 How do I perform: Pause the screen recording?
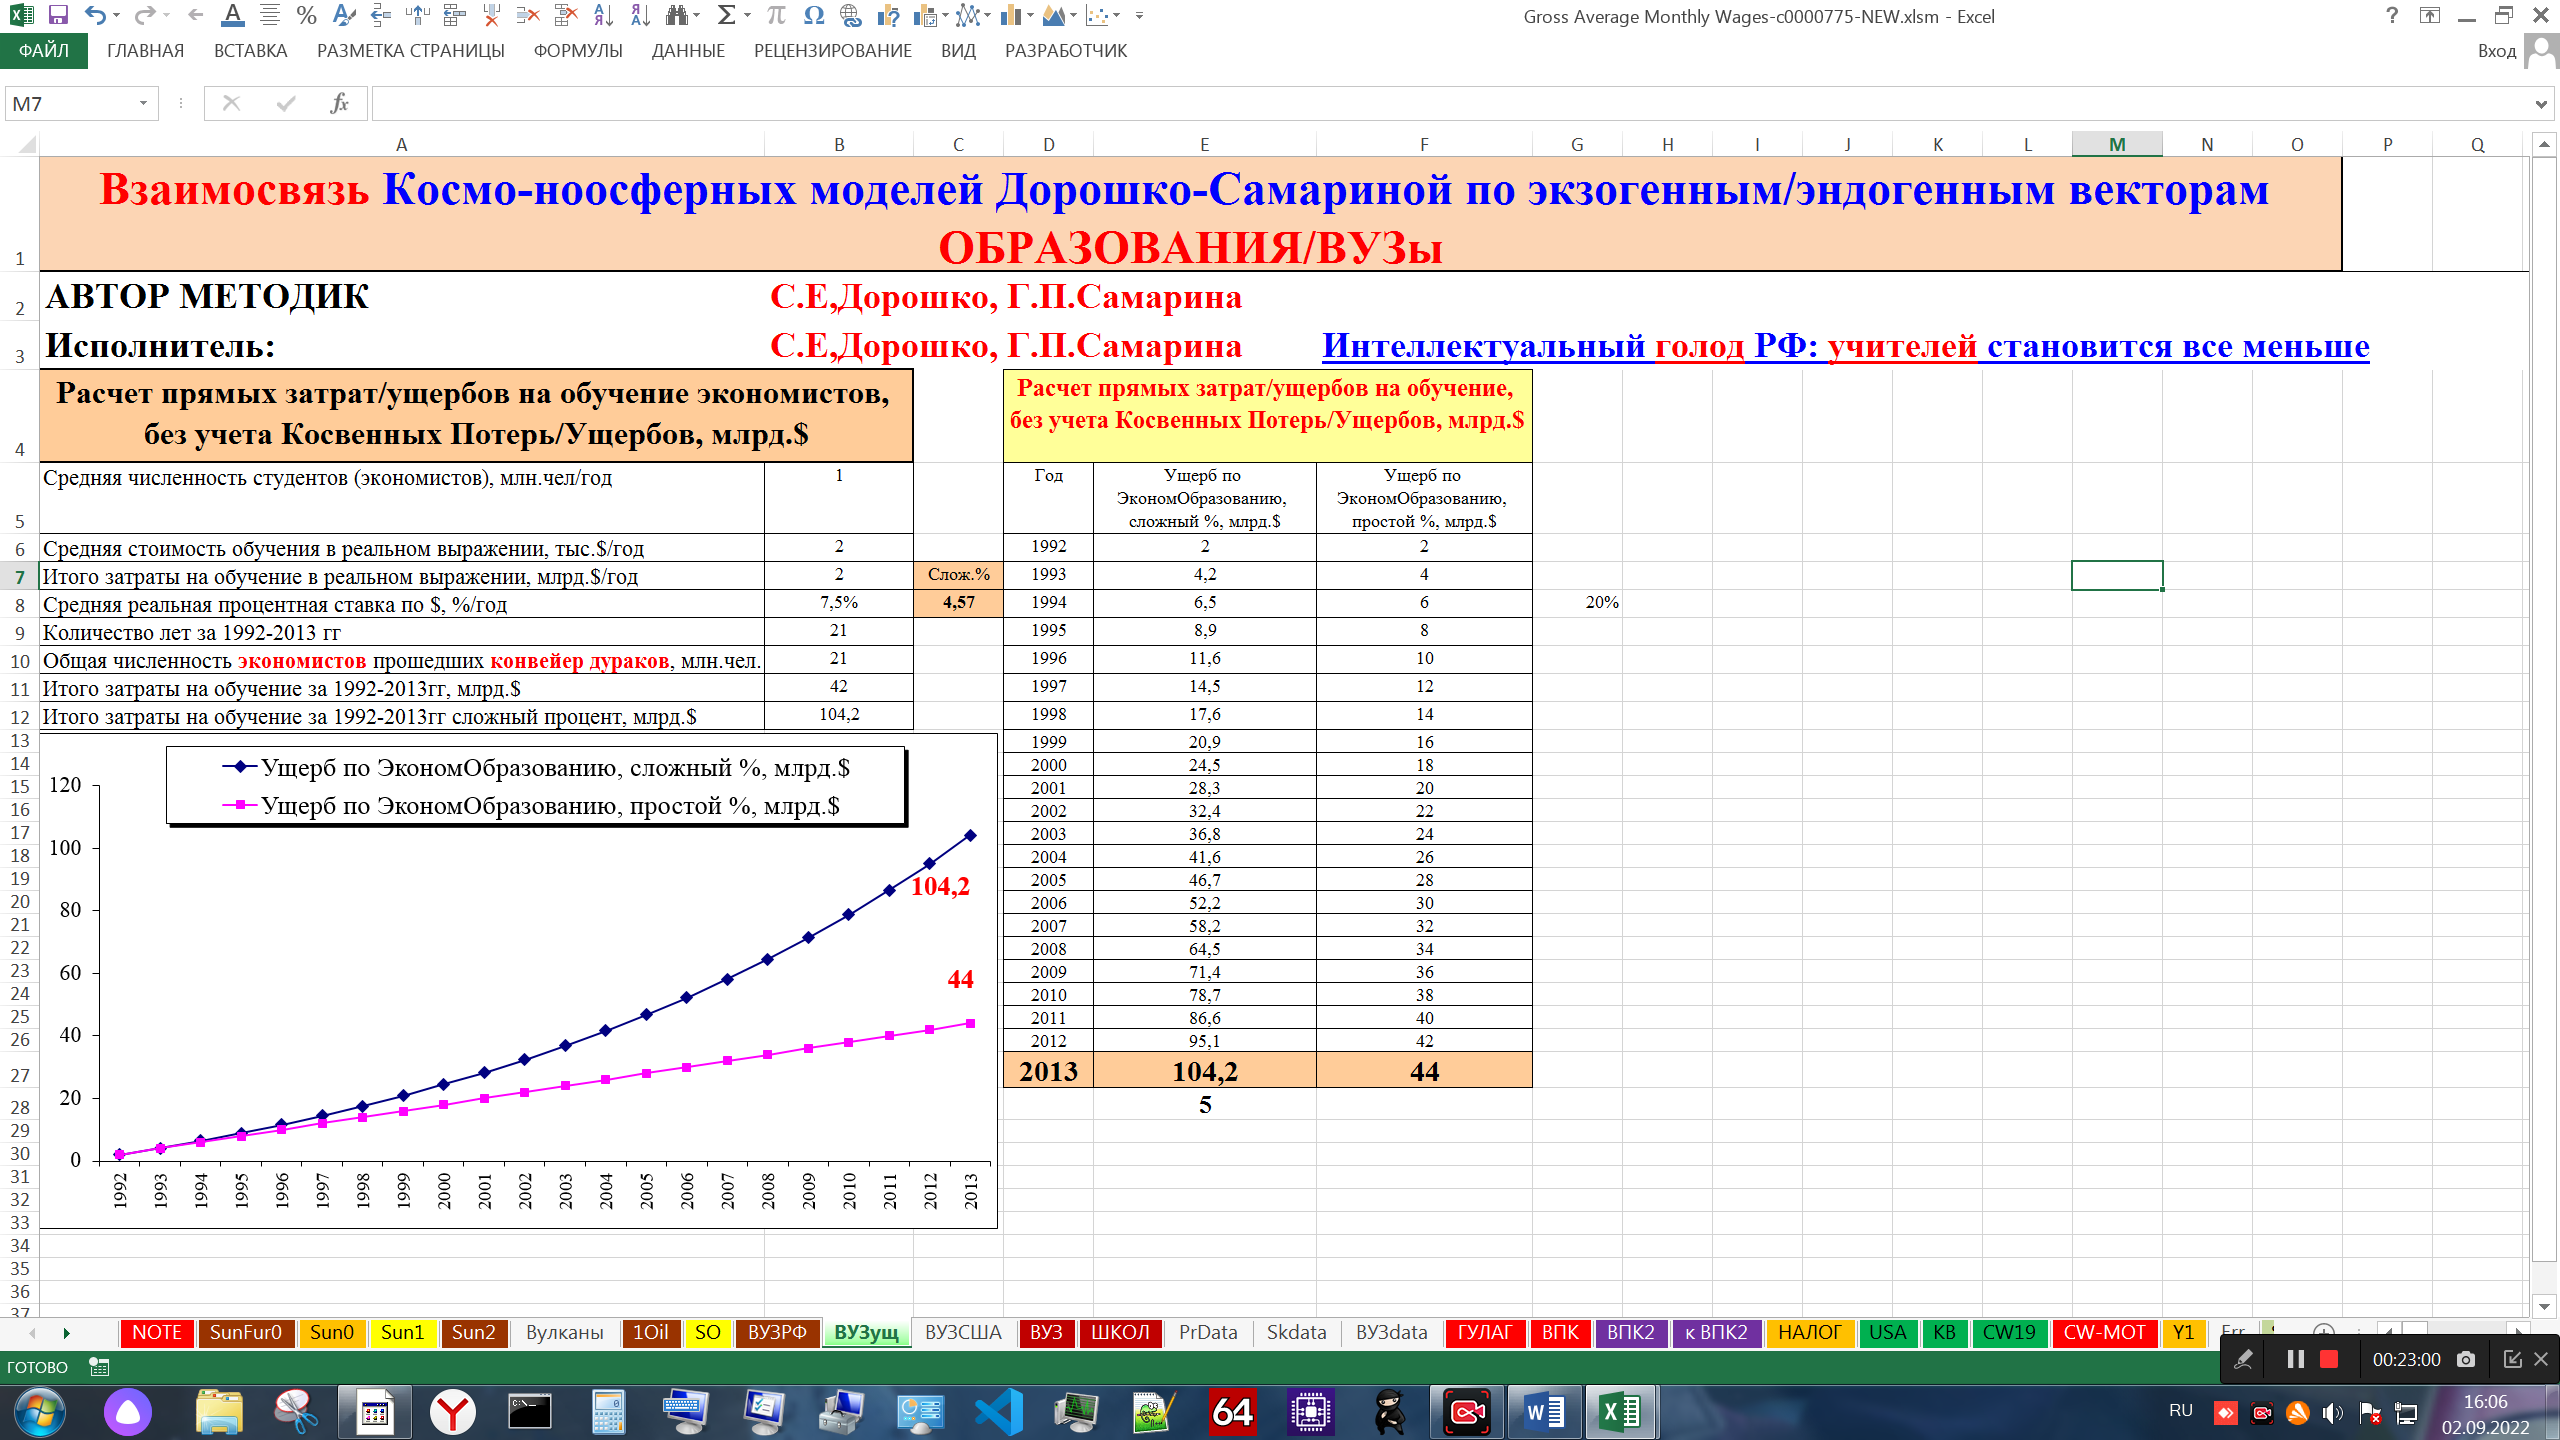(x=2295, y=1359)
